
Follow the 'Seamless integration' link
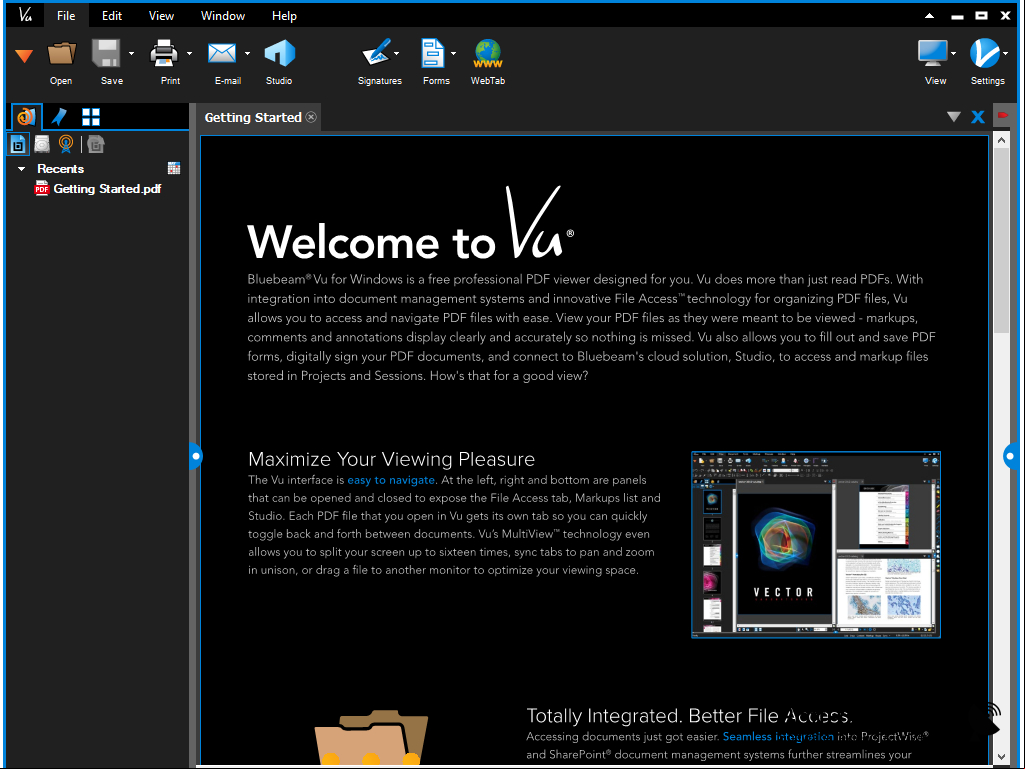coord(778,736)
